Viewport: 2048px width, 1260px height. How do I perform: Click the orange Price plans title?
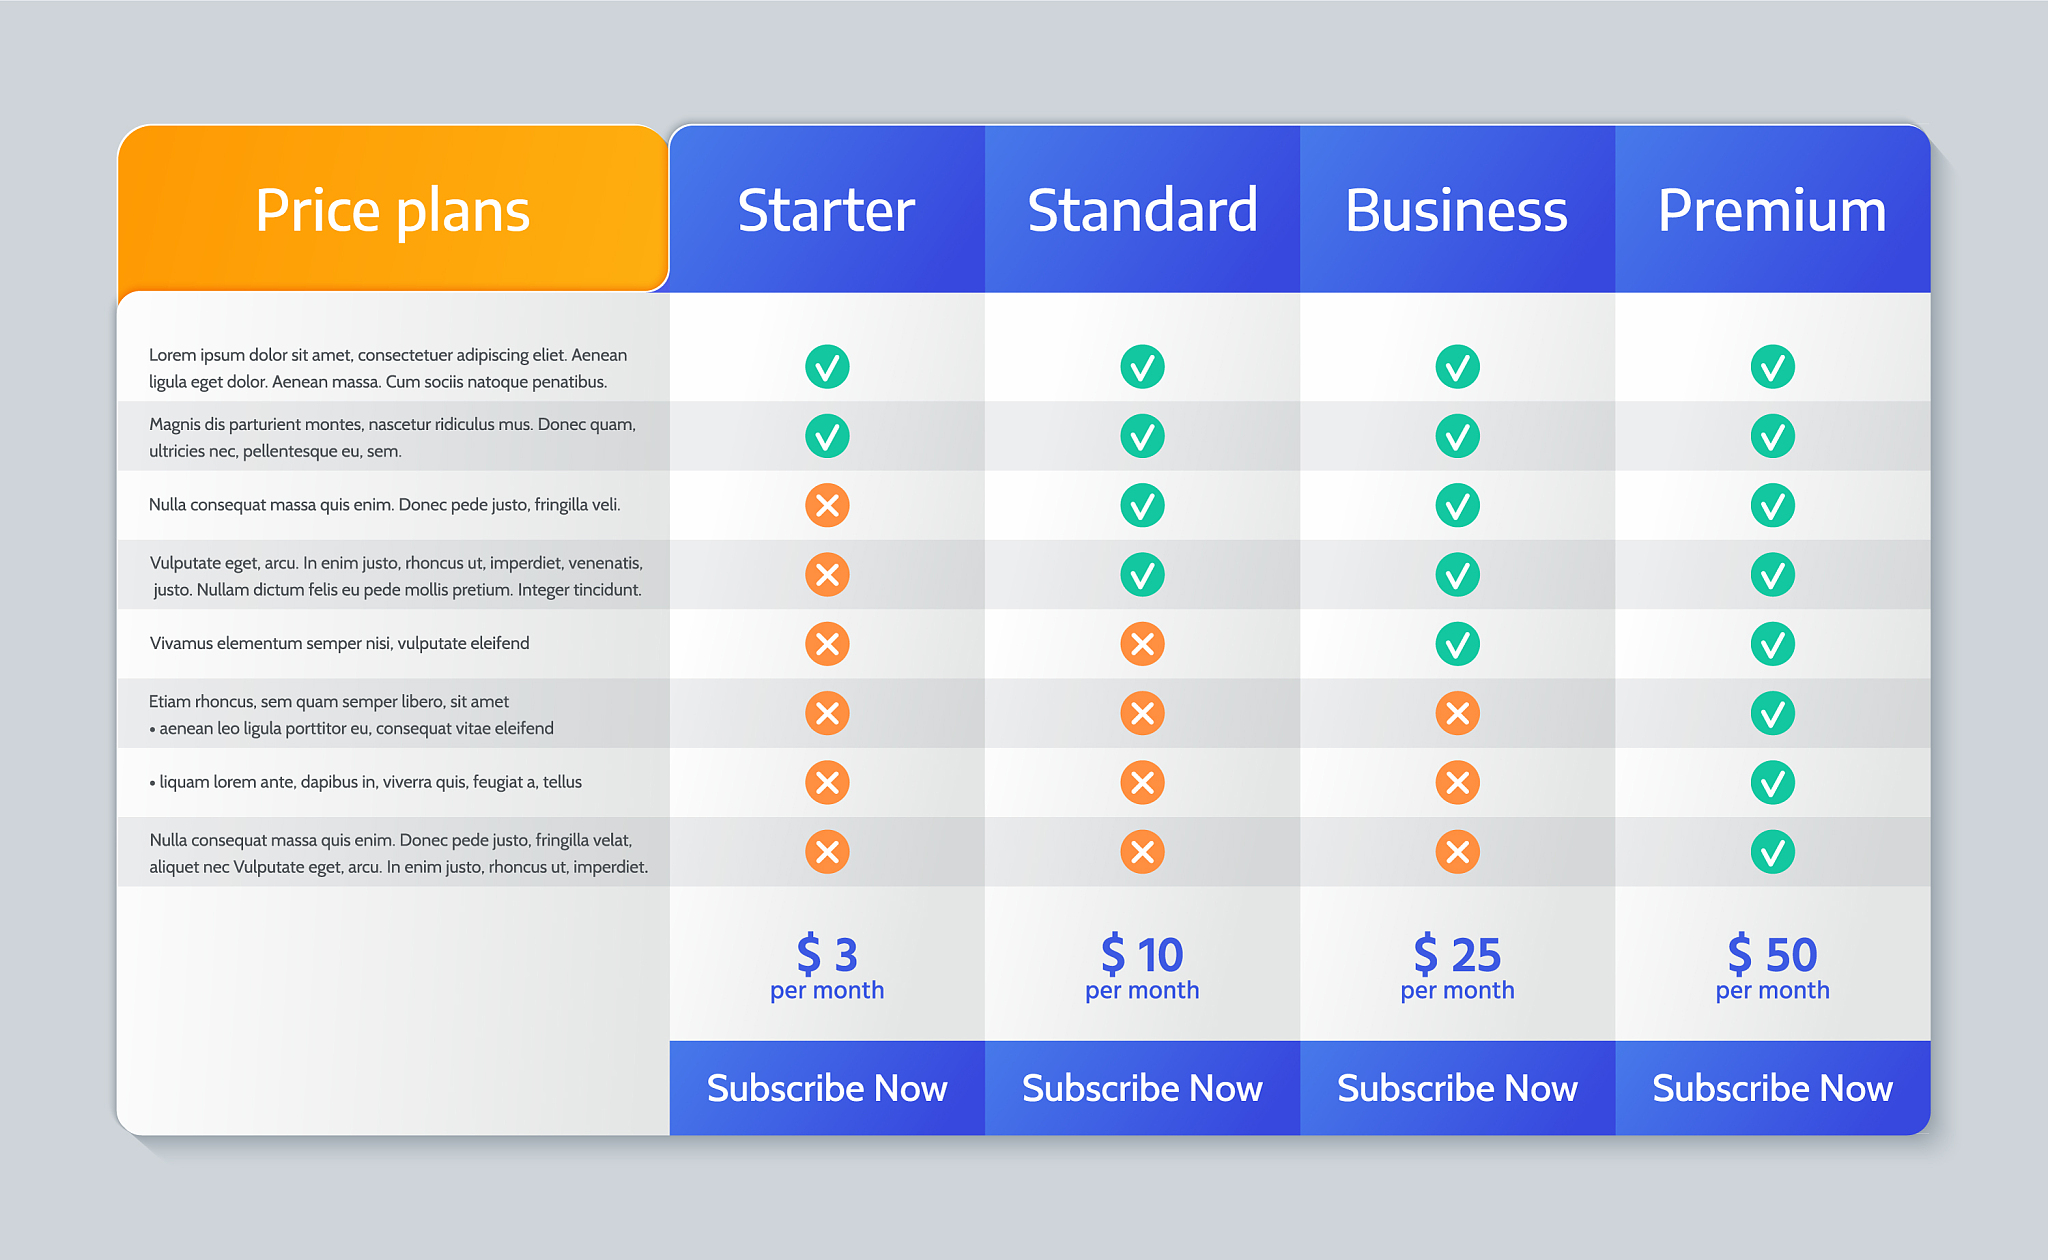coord(393,210)
